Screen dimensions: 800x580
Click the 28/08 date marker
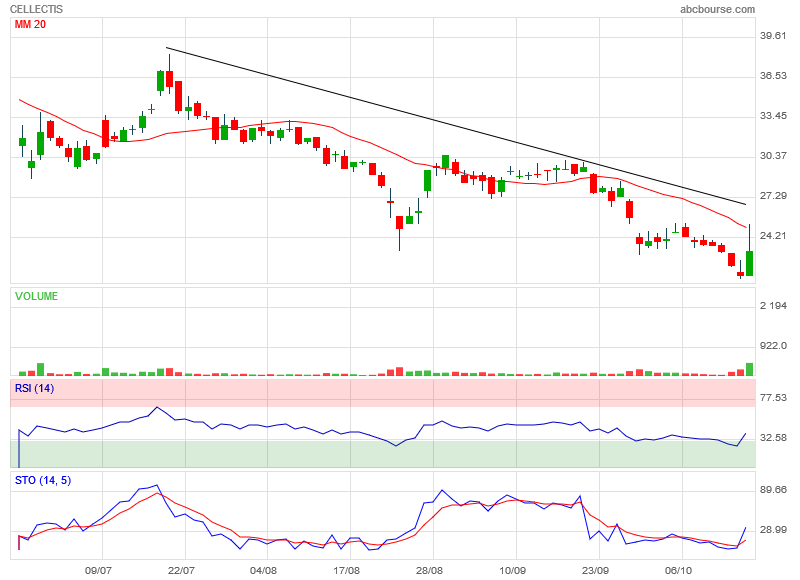(x=430, y=570)
